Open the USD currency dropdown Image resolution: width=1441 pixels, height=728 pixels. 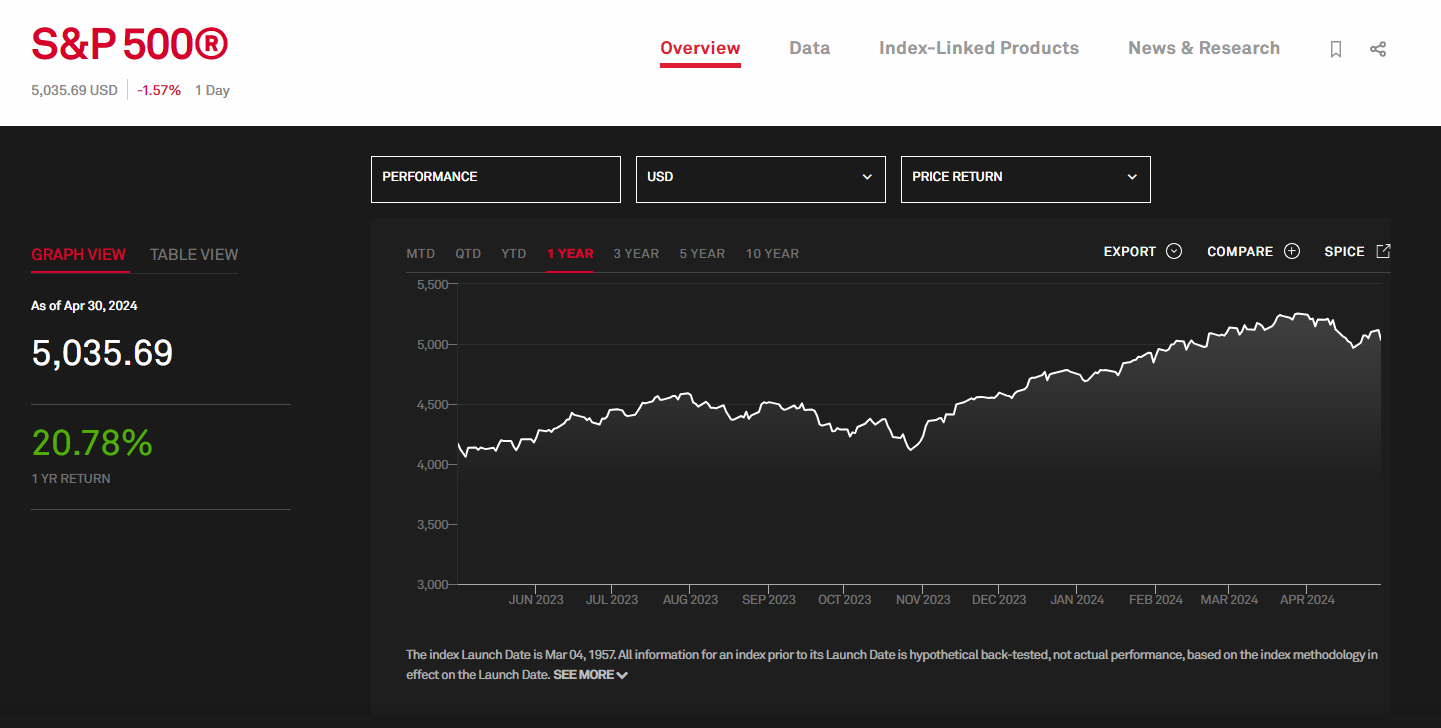pos(761,179)
